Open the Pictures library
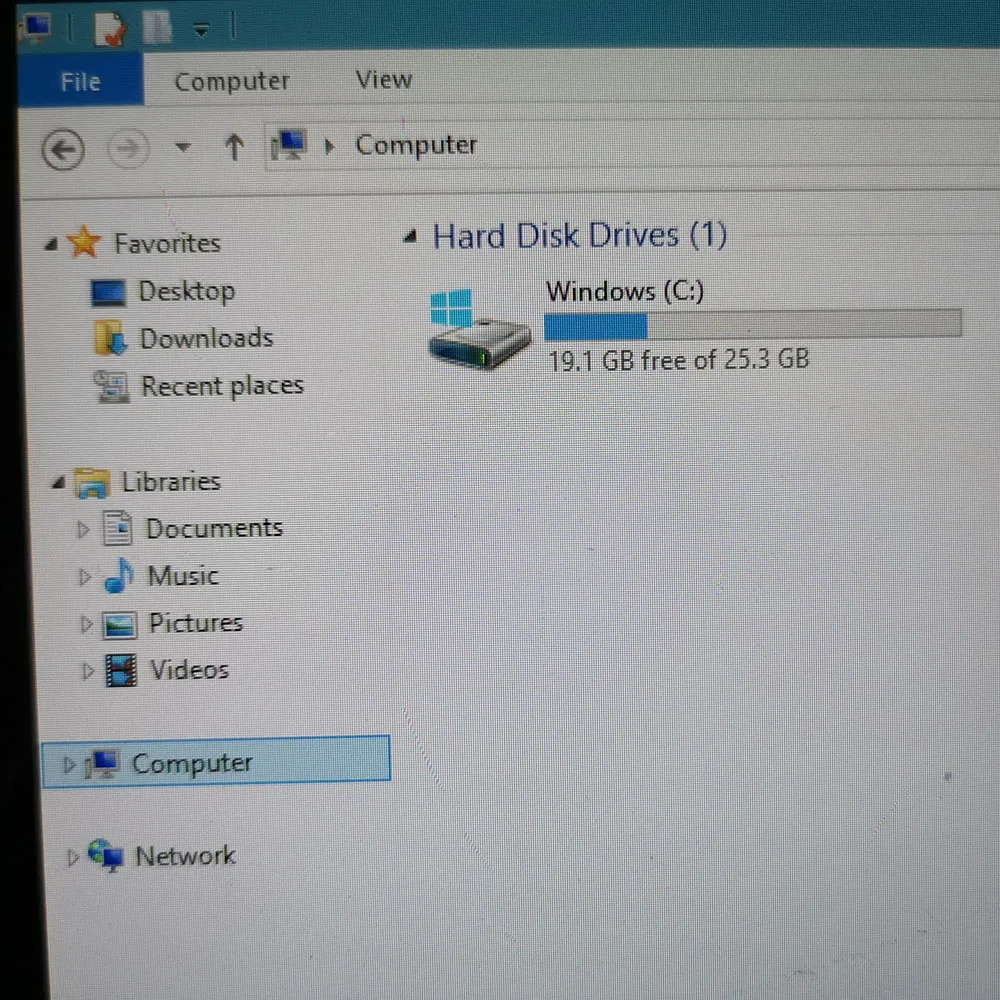Image resolution: width=1000 pixels, height=1000 pixels. tap(196, 623)
